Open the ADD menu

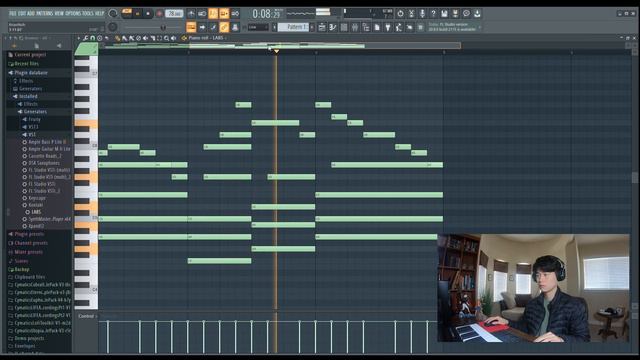click(31, 13)
